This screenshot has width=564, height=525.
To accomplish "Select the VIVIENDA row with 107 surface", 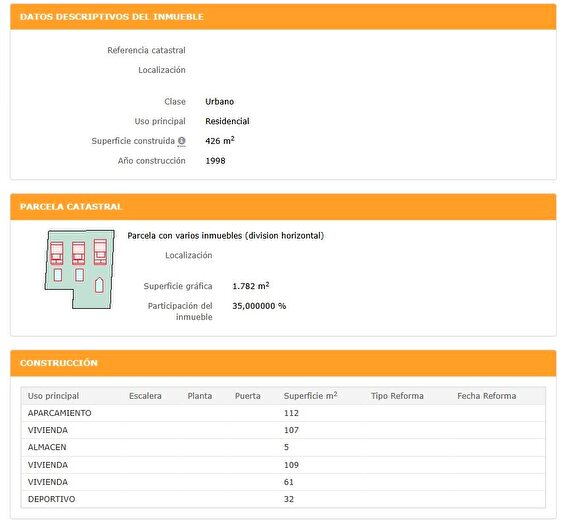I will click(283, 430).
